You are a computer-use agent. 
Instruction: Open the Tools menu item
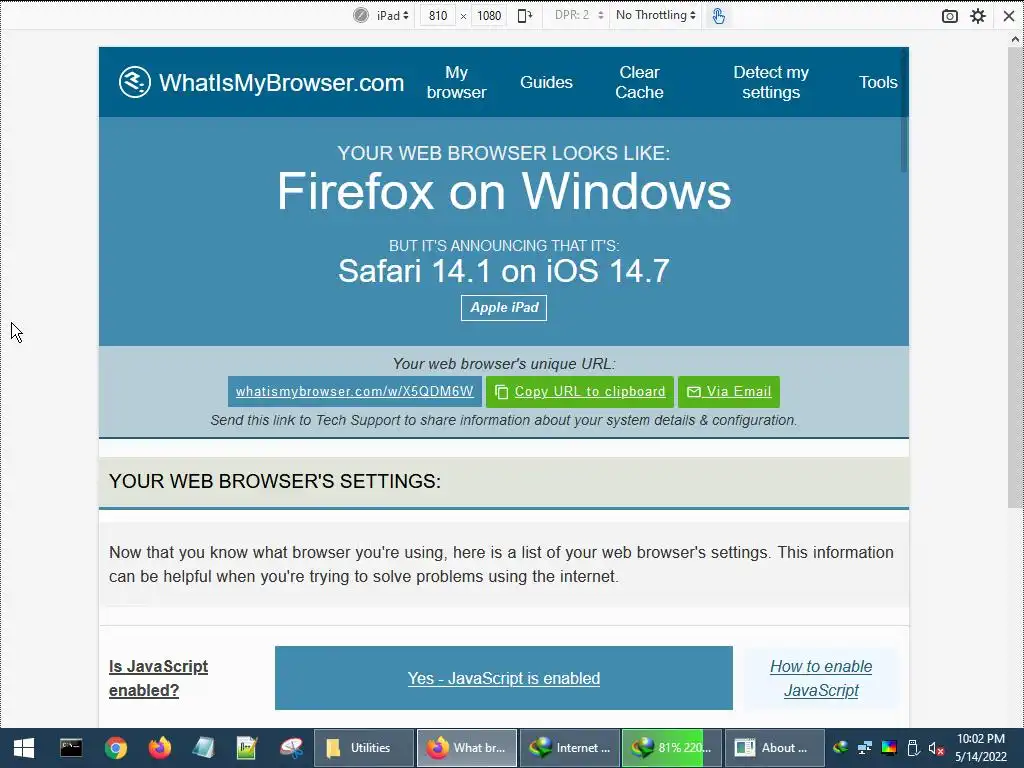click(878, 82)
